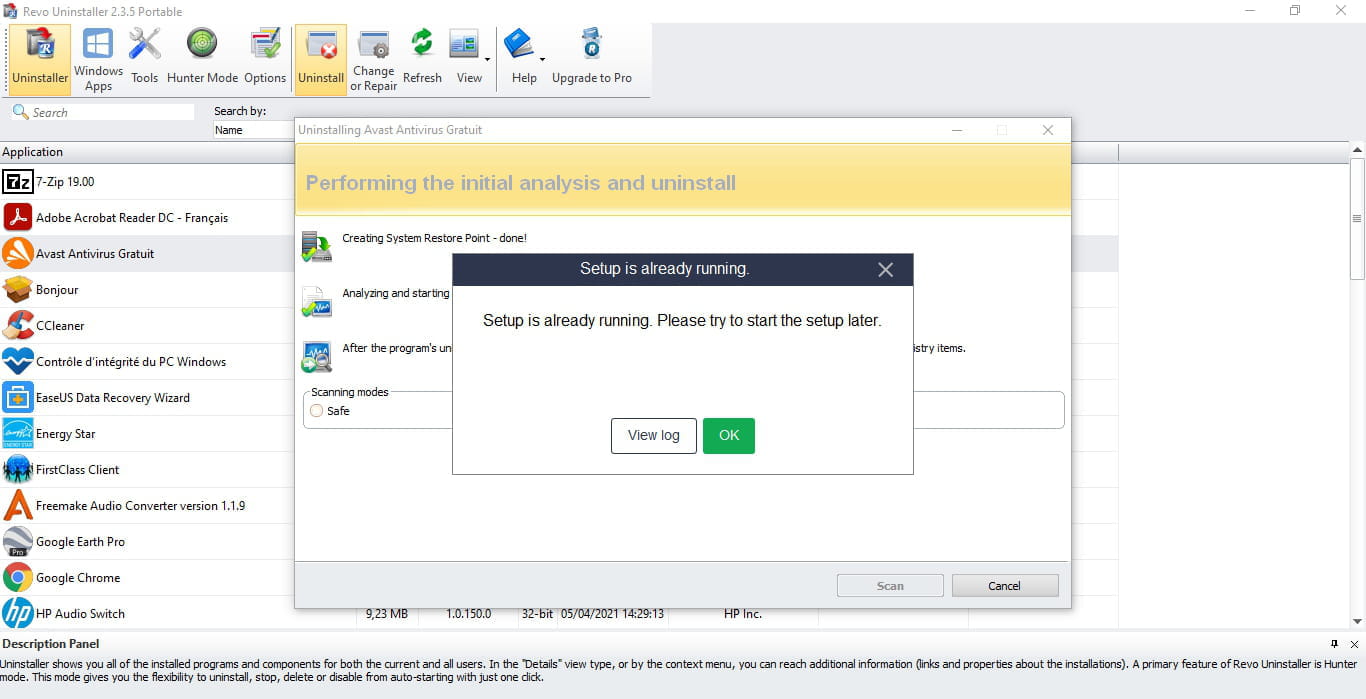This screenshot has width=1366, height=699.
Task: Click the Analyzing and starting step icon
Action: click(317, 302)
